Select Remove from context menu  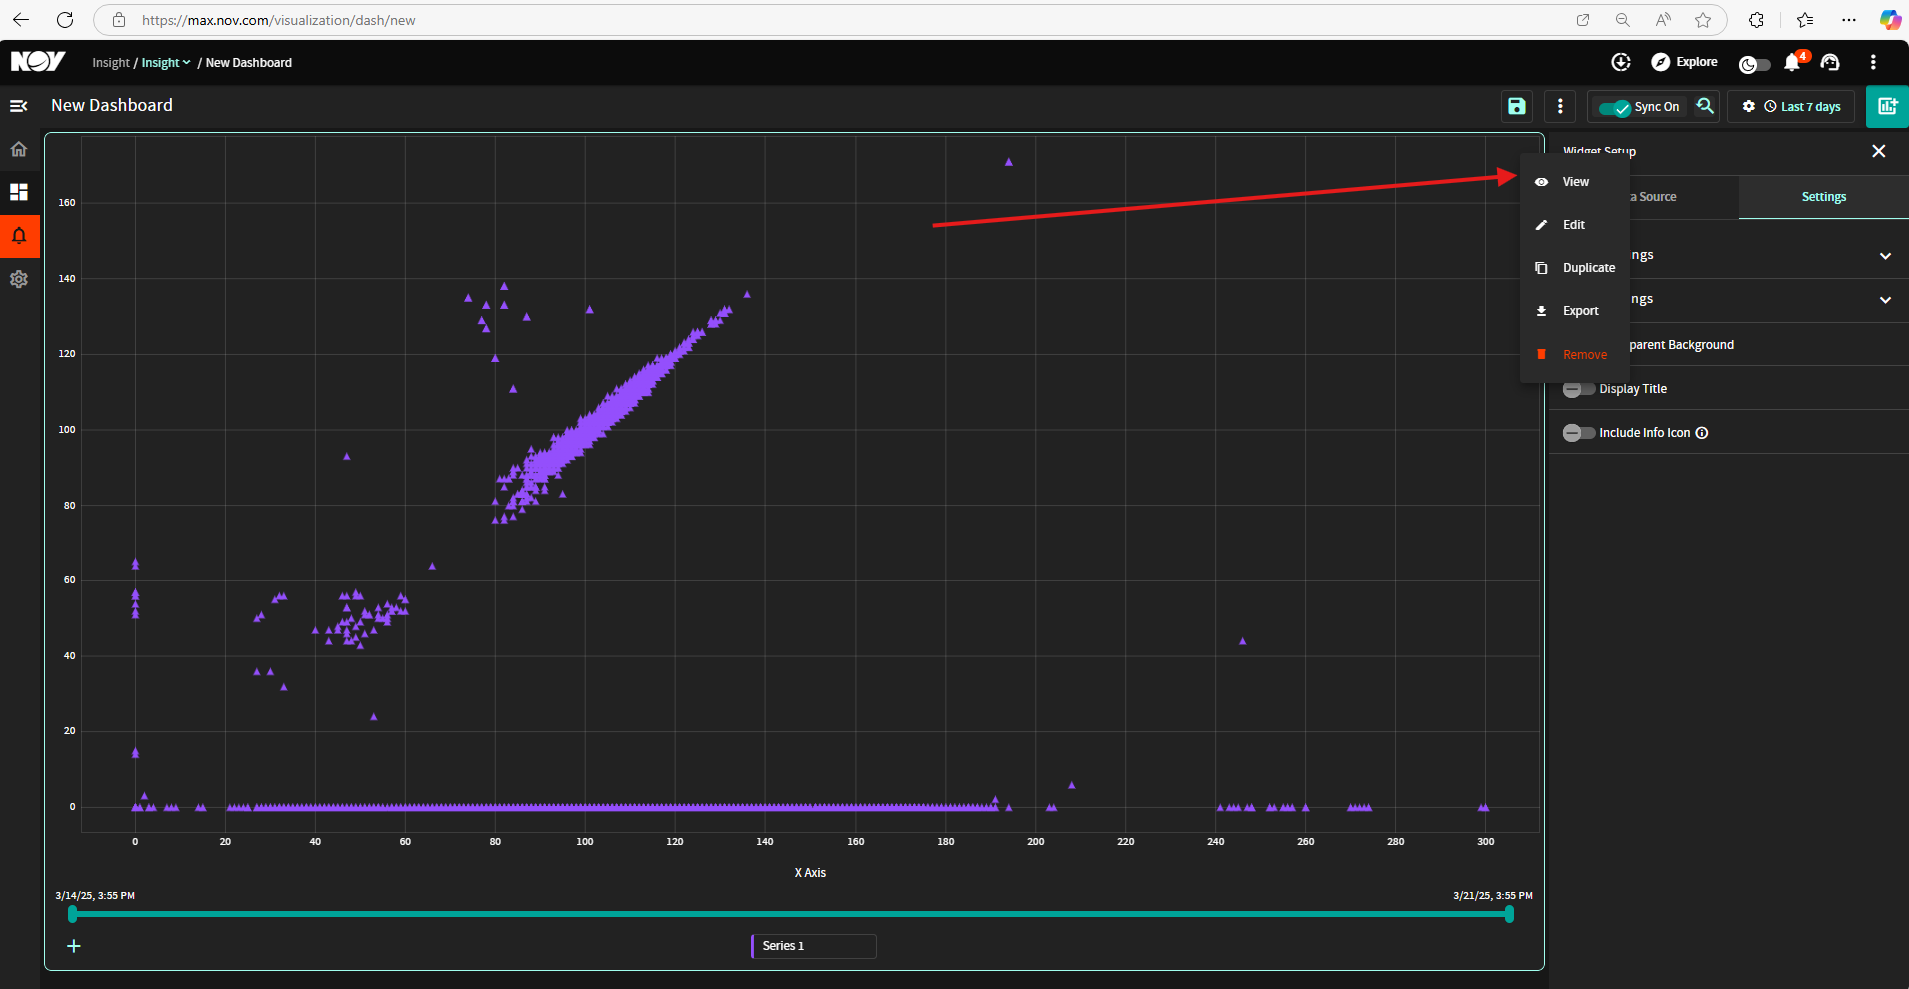pyautogui.click(x=1574, y=355)
